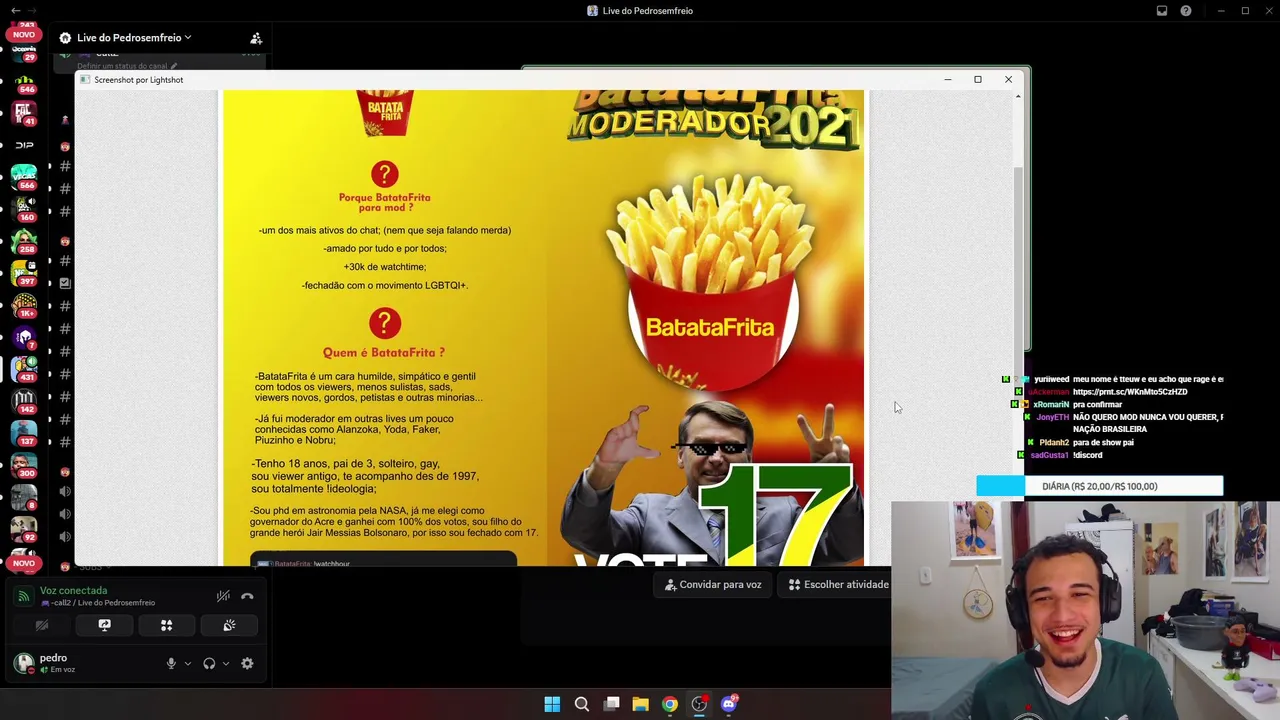Open the DIP server icon
Screen dimensions: 1280x720
tap(24, 145)
